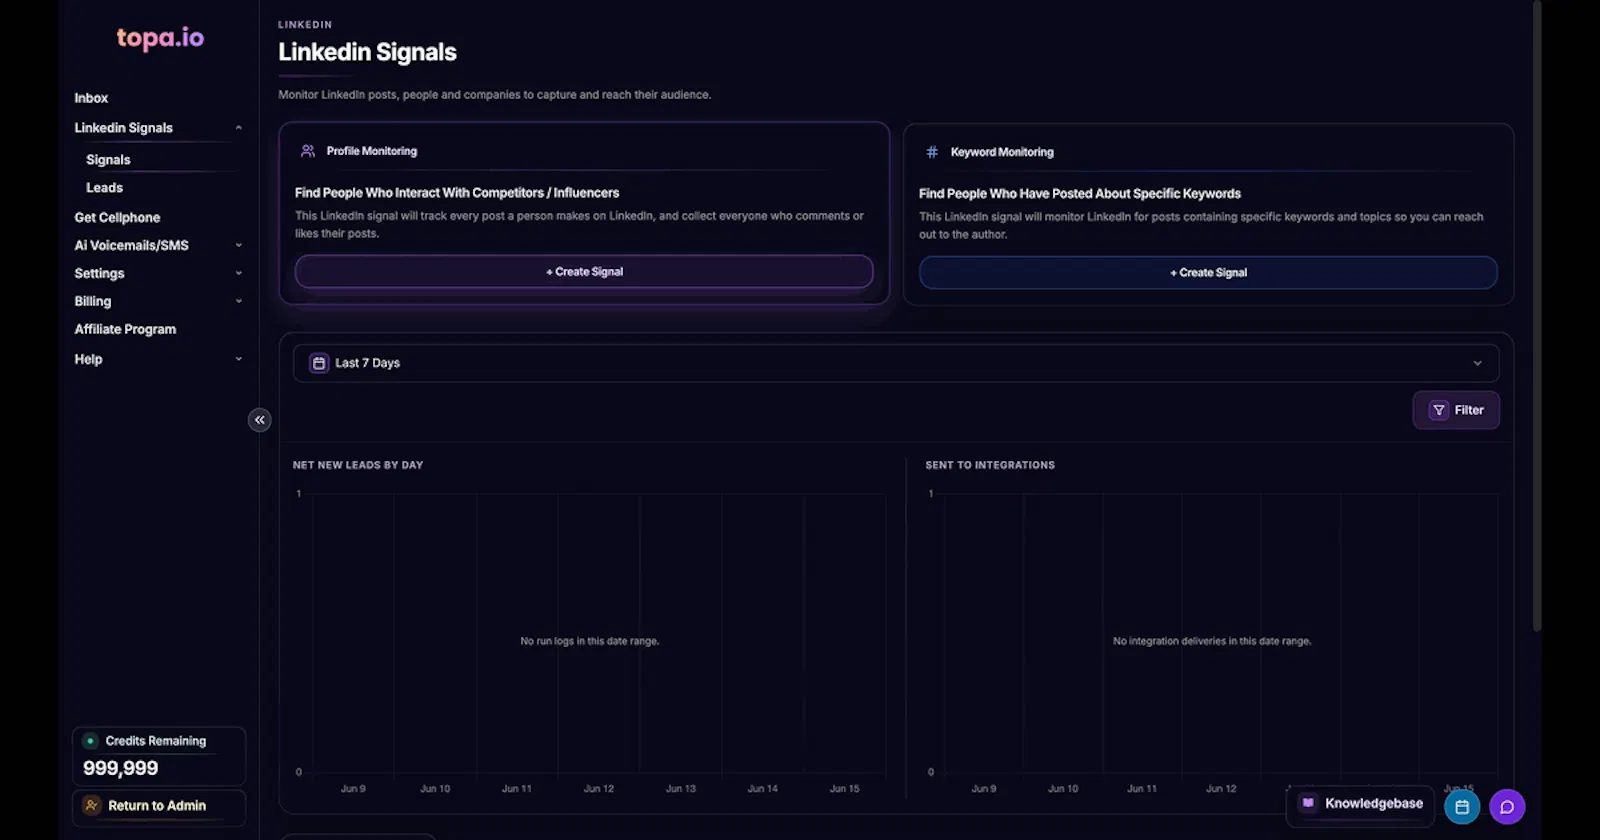
Task: Expand the Billing submenu chevron
Action: point(238,301)
